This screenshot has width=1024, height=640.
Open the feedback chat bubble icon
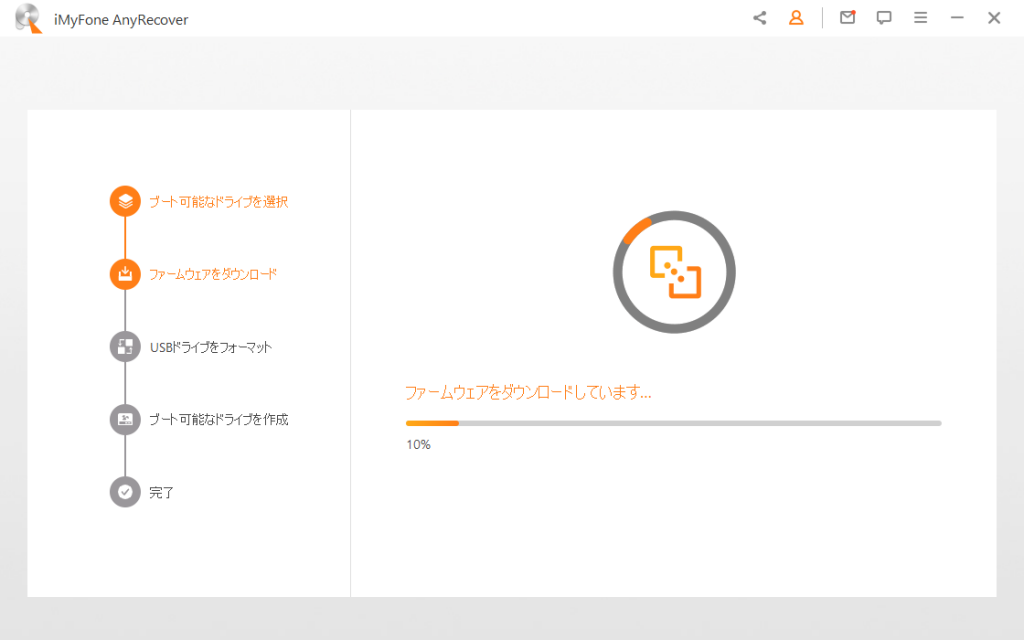[x=884, y=18]
